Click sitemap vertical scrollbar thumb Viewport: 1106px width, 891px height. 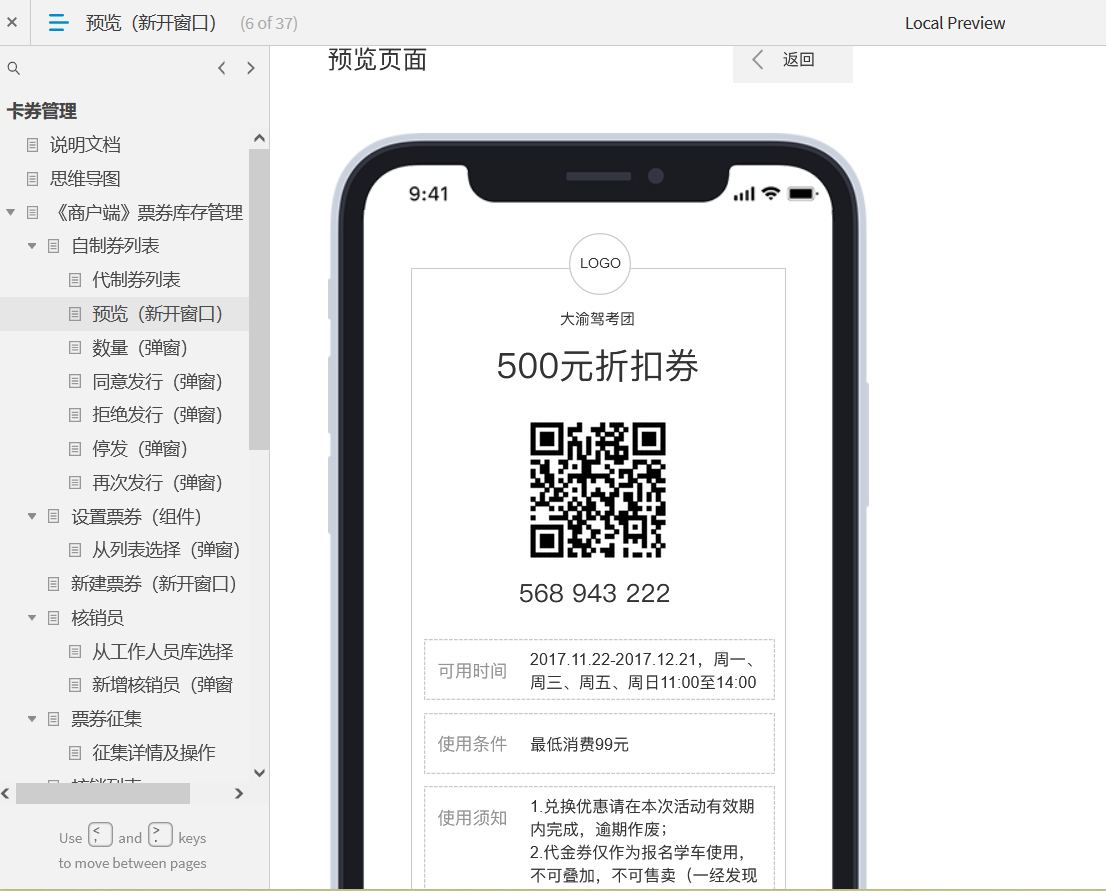tap(259, 298)
